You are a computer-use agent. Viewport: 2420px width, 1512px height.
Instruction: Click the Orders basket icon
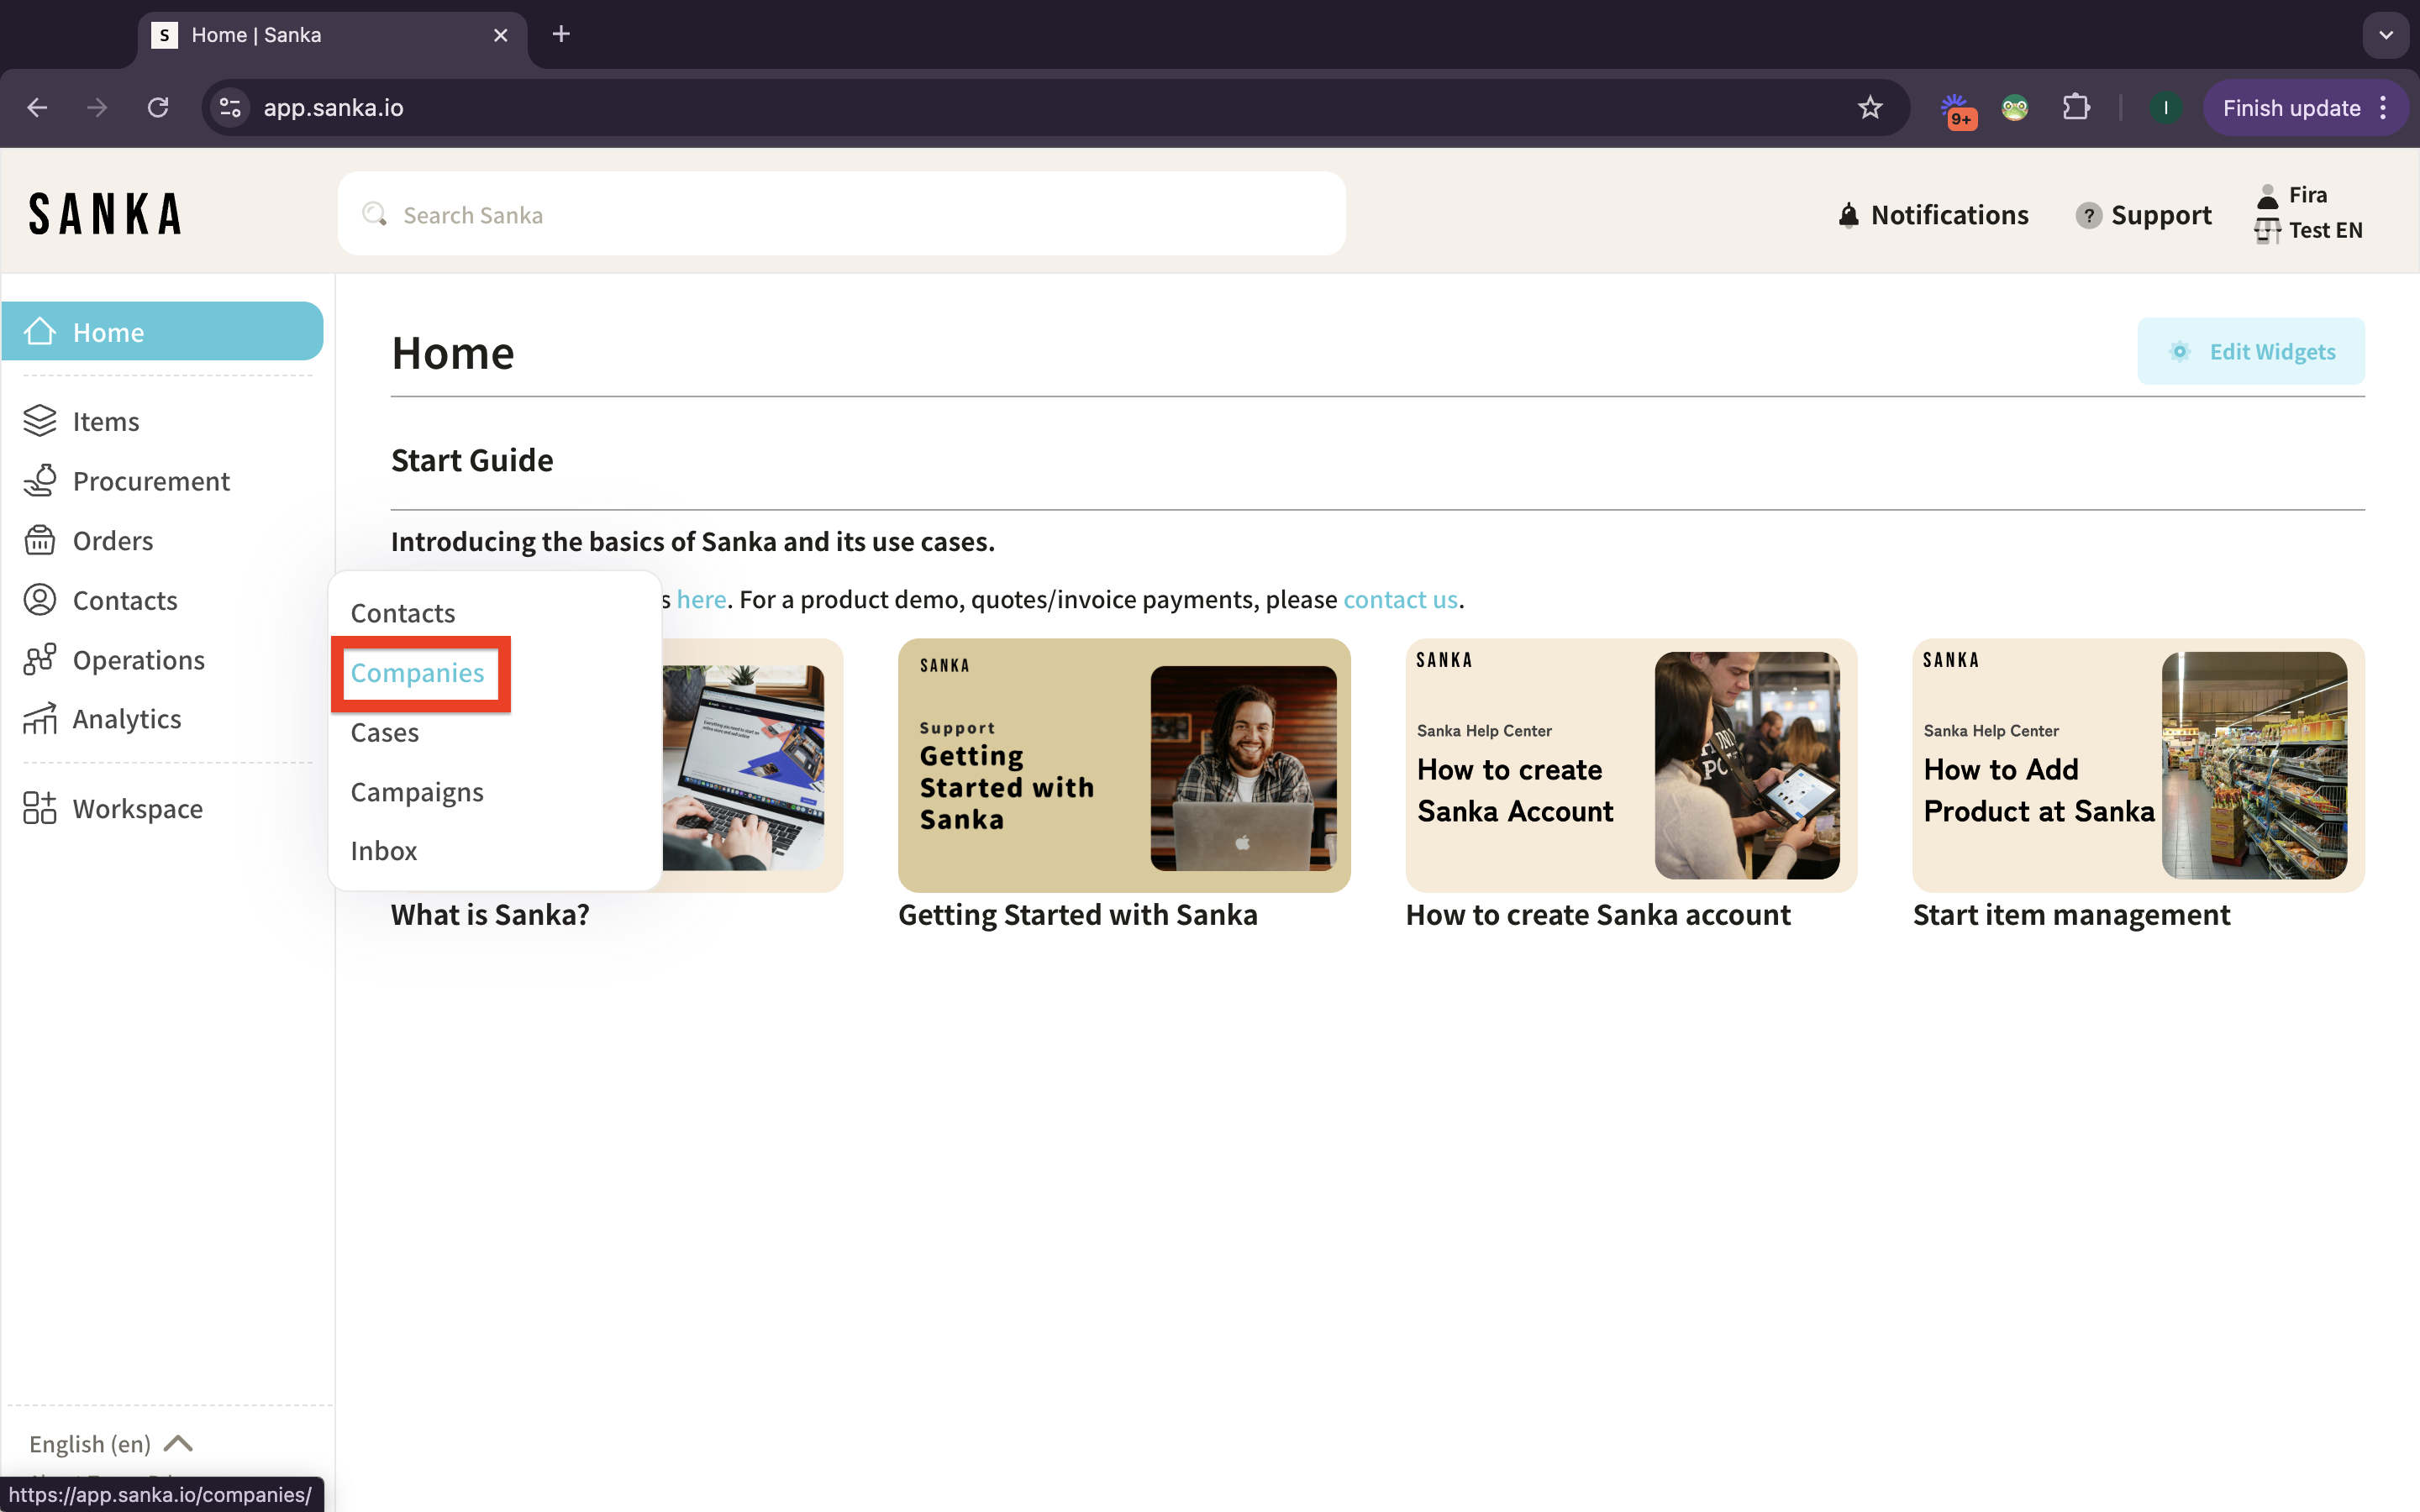40,540
